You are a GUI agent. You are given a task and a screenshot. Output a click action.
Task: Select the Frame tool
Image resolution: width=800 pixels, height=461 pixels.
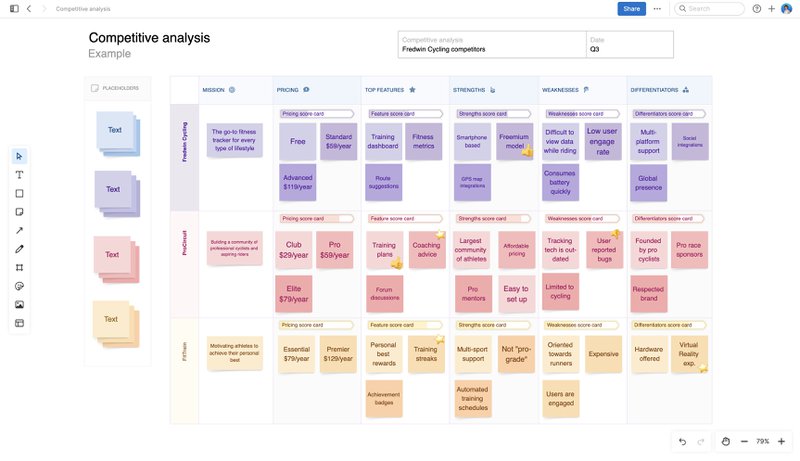click(19, 268)
